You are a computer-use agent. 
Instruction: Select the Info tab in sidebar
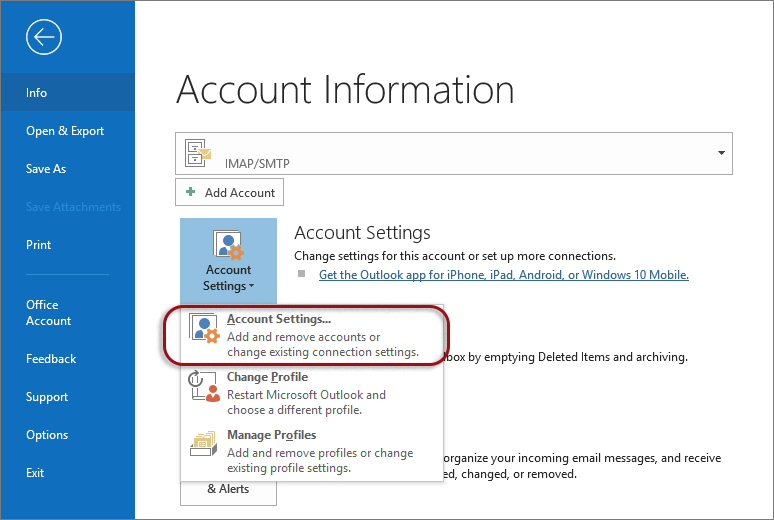pos(68,92)
